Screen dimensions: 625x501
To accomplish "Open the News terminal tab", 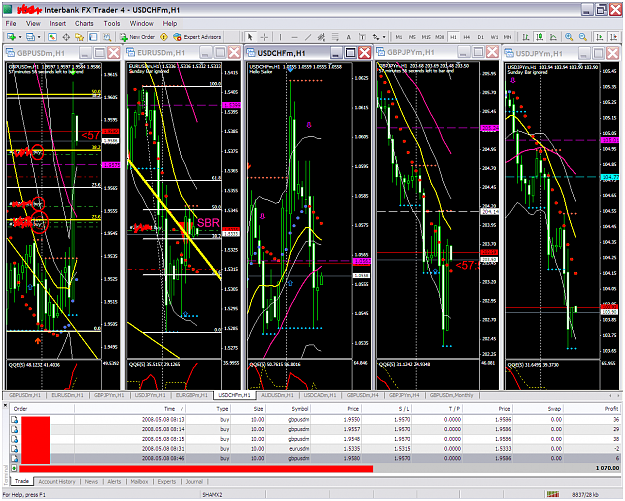I will tap(91, 481).
